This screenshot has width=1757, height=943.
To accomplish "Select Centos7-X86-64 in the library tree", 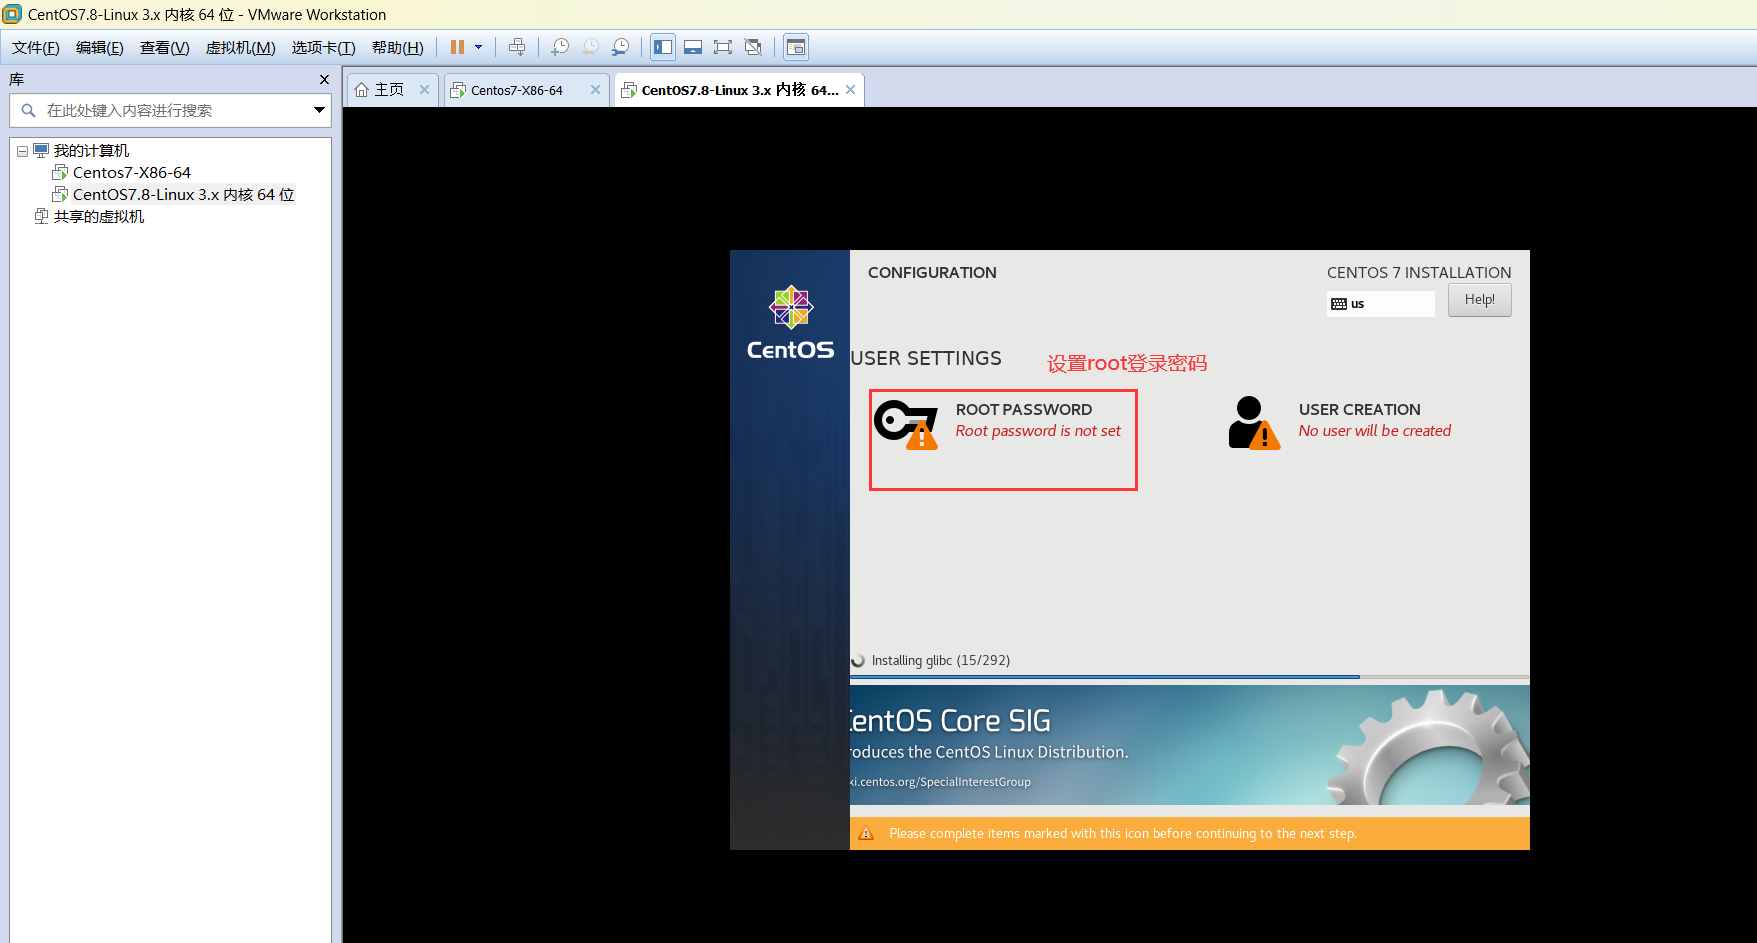I will tap(132, 173).
